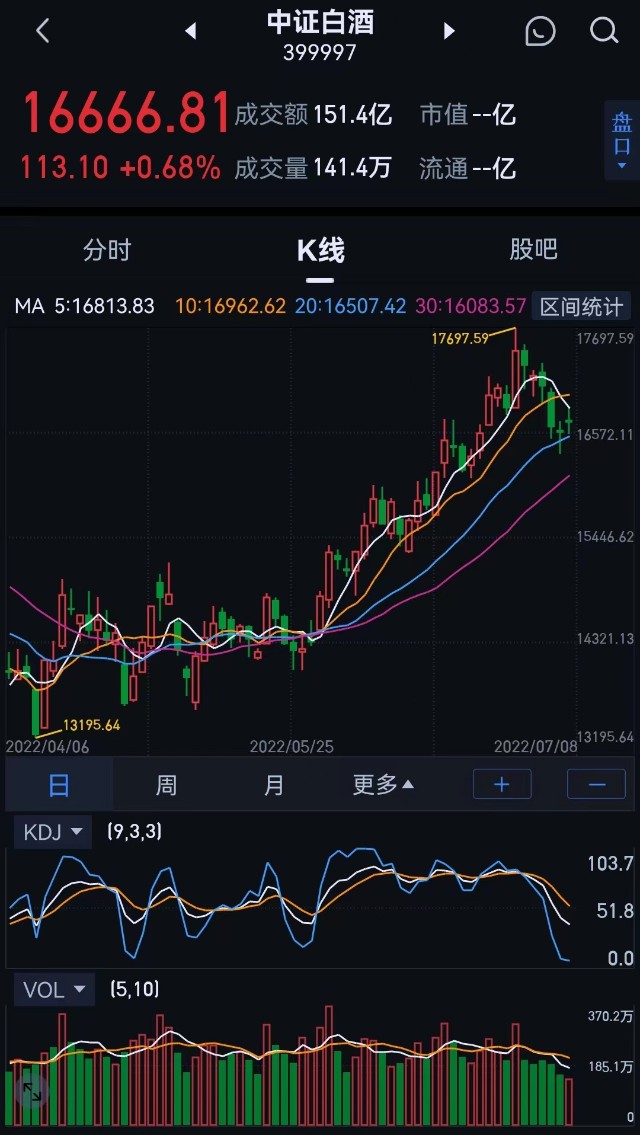Expand the 盘口 panel
The width and height of the screenshot is (640, 1135).
(622, 140)
